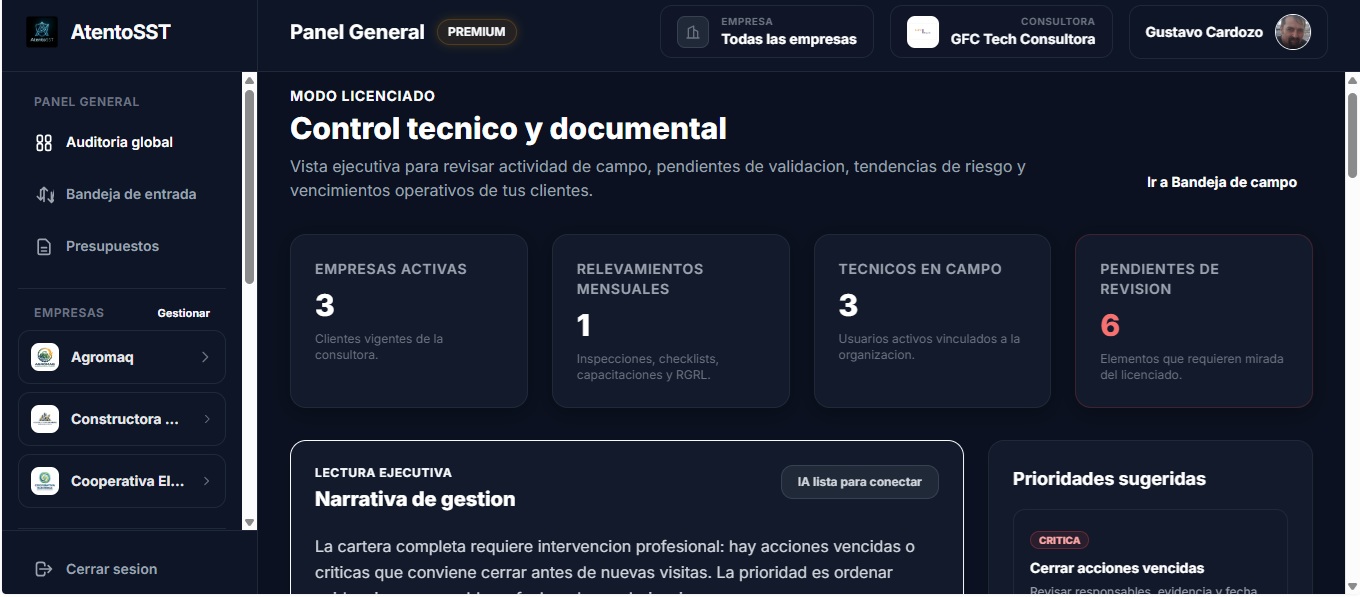Open the Consultora GFC Tech selector
Screen dimensions: 1360x597
point(1001,32)
